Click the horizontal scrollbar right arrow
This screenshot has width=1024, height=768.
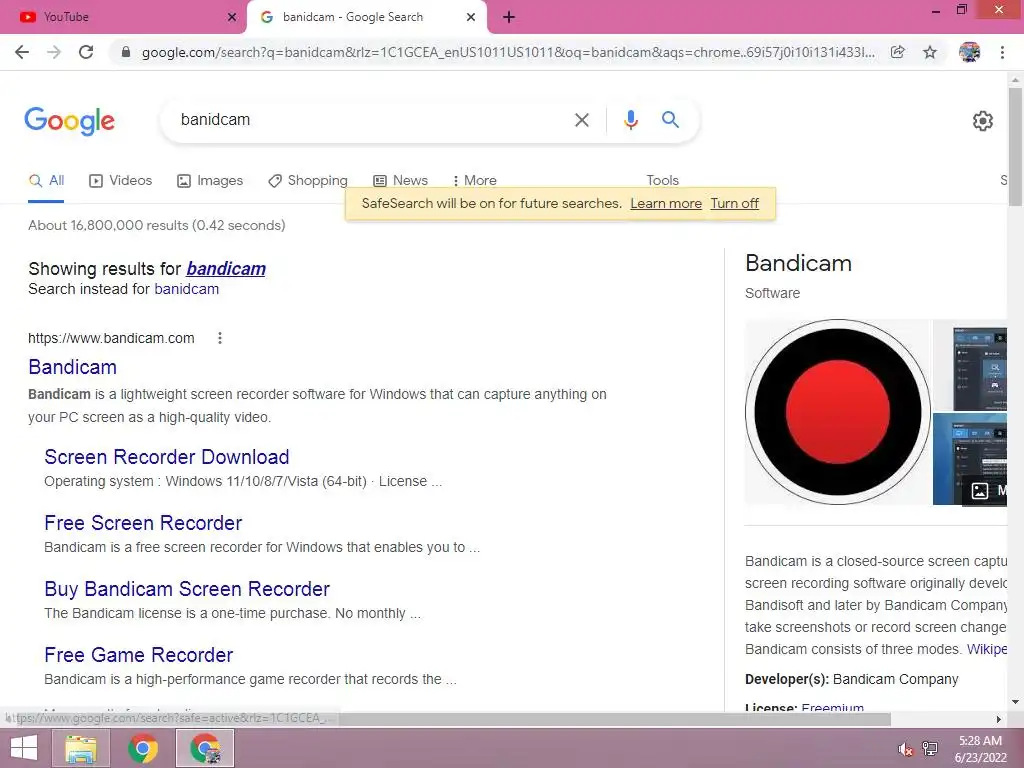pos(999,719)
